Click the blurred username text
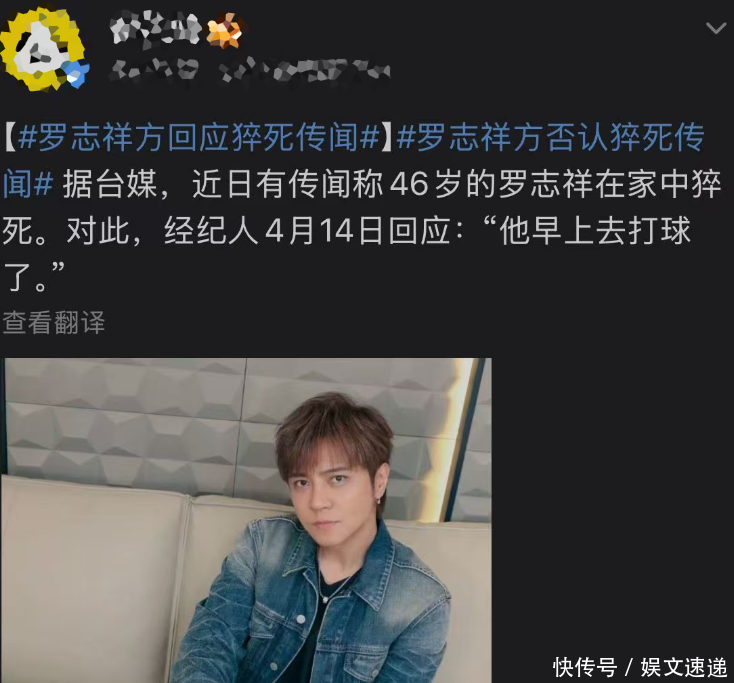 [x=156, y=30]
